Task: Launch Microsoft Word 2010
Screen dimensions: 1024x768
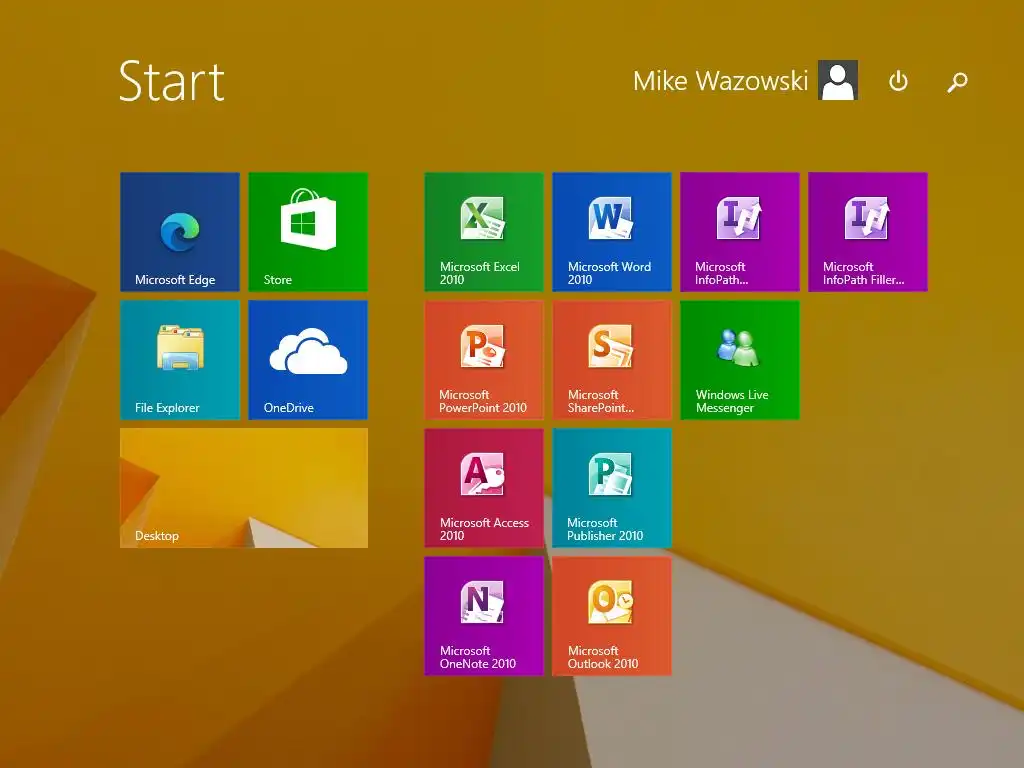Action: [612, 232]
